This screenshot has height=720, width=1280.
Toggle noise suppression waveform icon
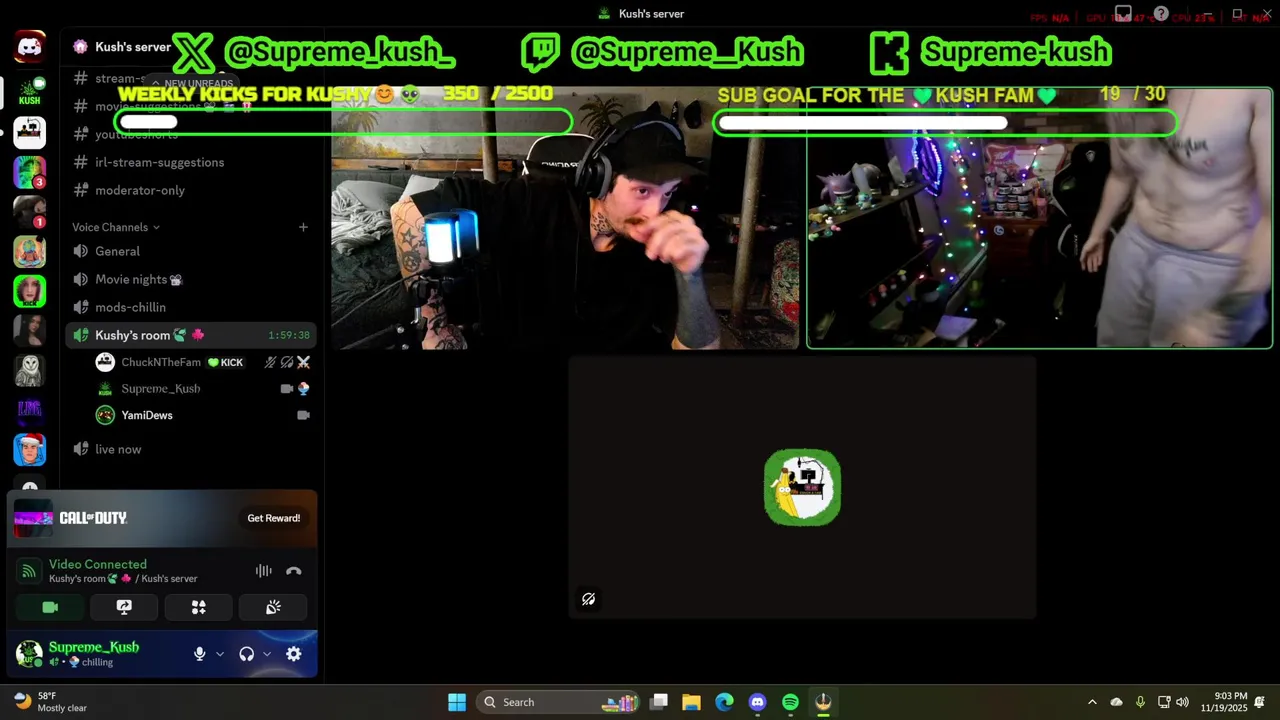pos(263,571)
